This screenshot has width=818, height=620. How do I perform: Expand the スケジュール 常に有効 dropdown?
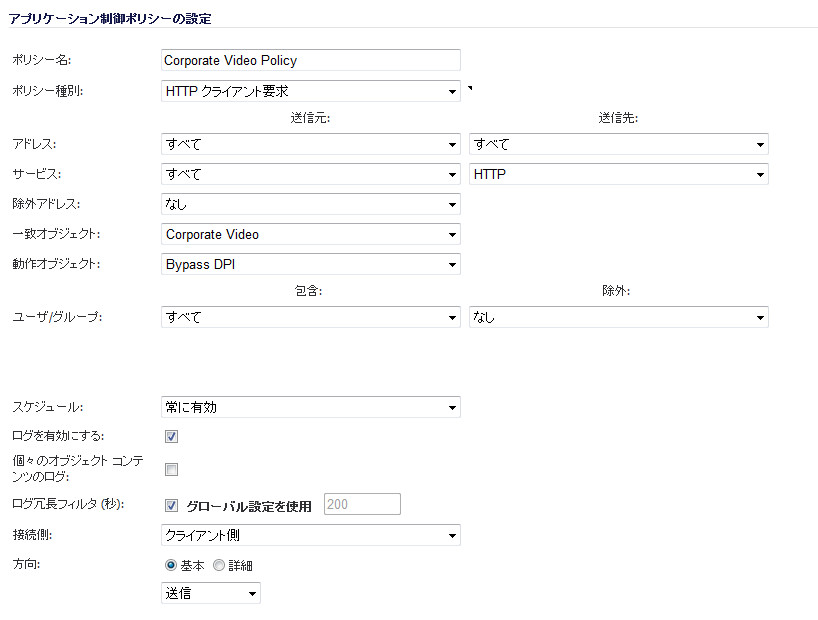tap(310, 407)
